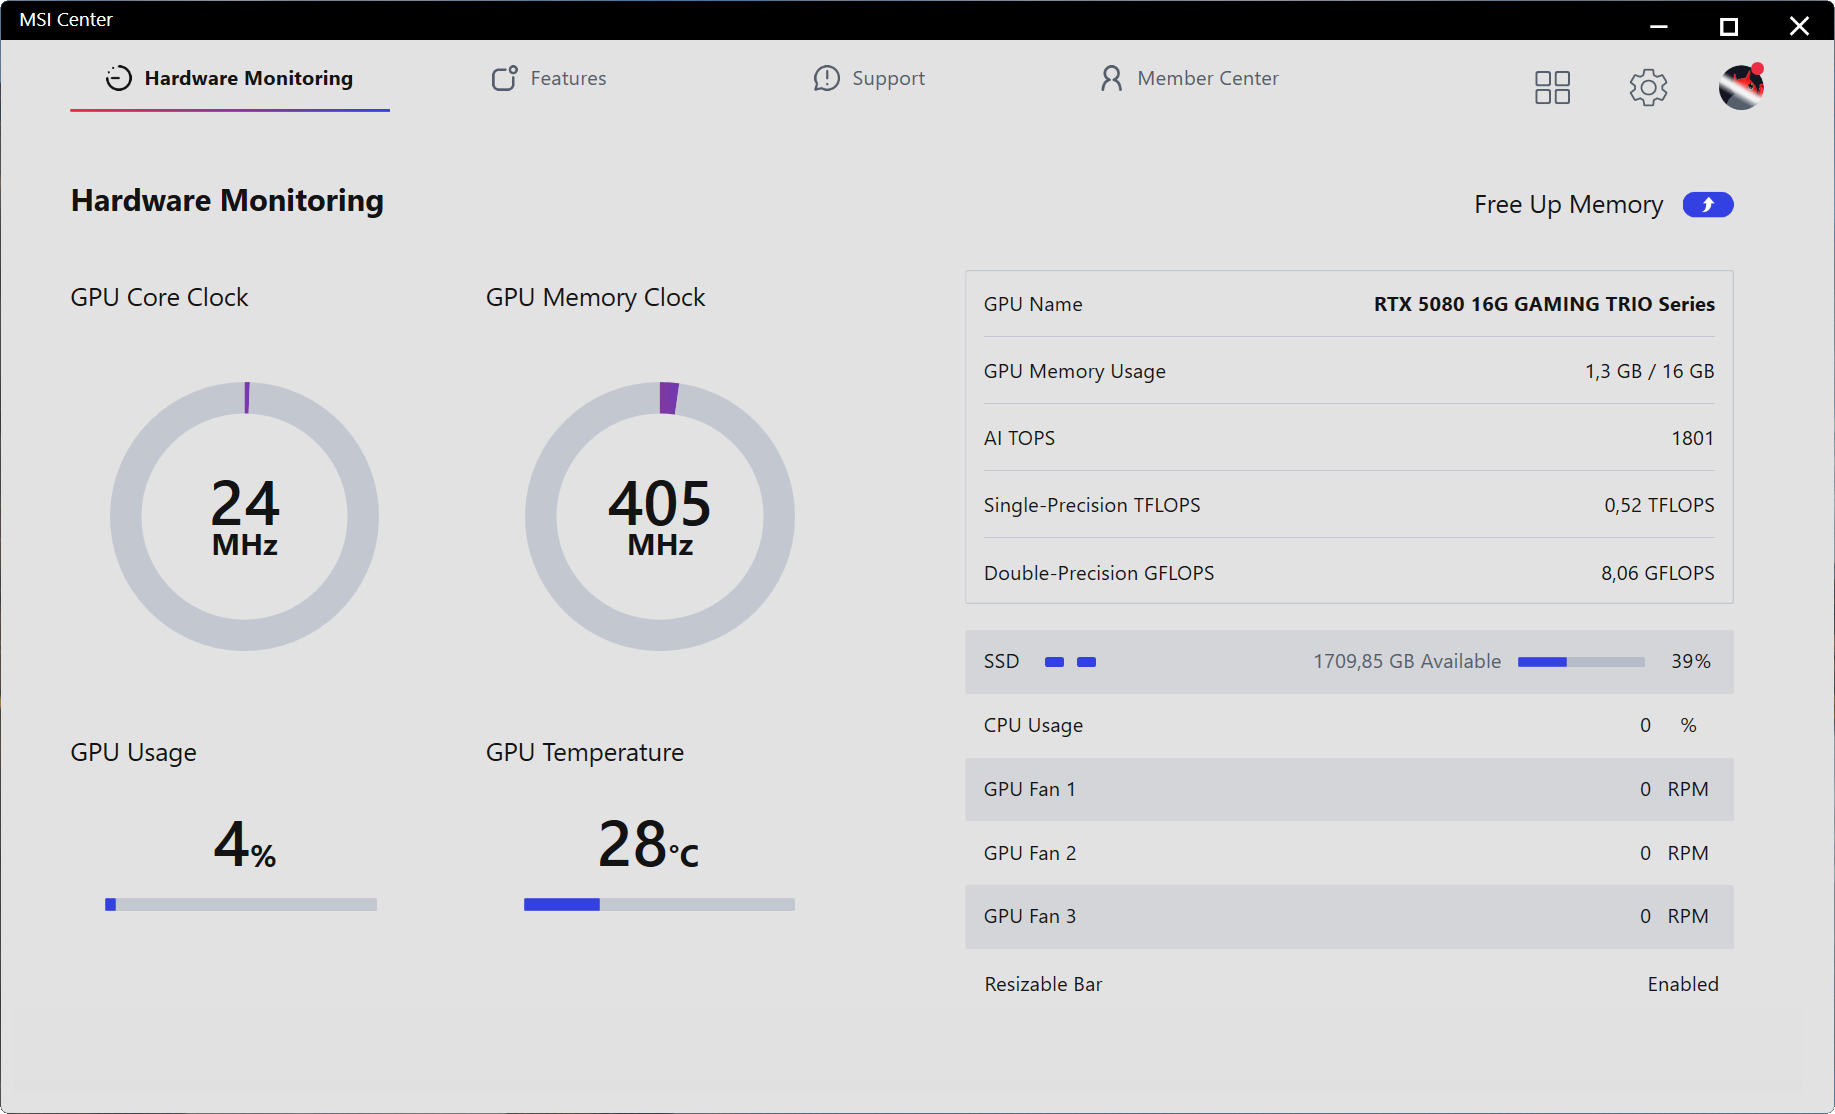Open the Hardware Monitoring tab
Screen dimensions: 1835x1114
pos(229,78)
